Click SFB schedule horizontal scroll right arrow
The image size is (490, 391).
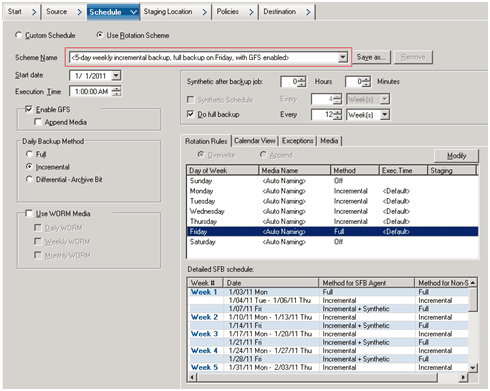(463, 377)
